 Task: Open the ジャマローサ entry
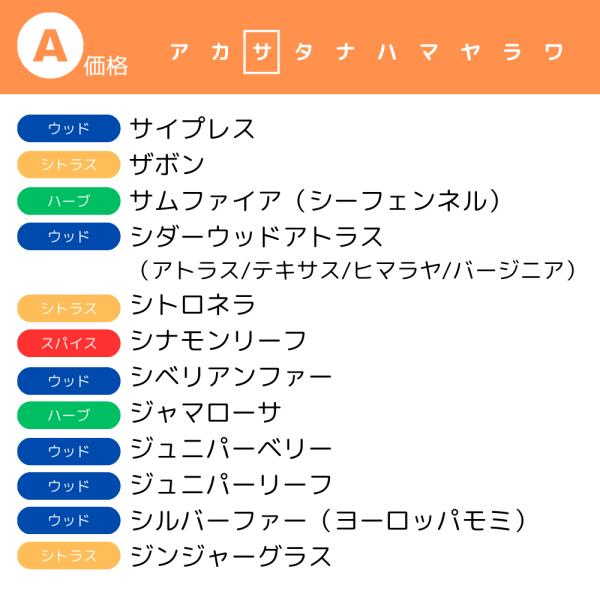click(206, 414)
